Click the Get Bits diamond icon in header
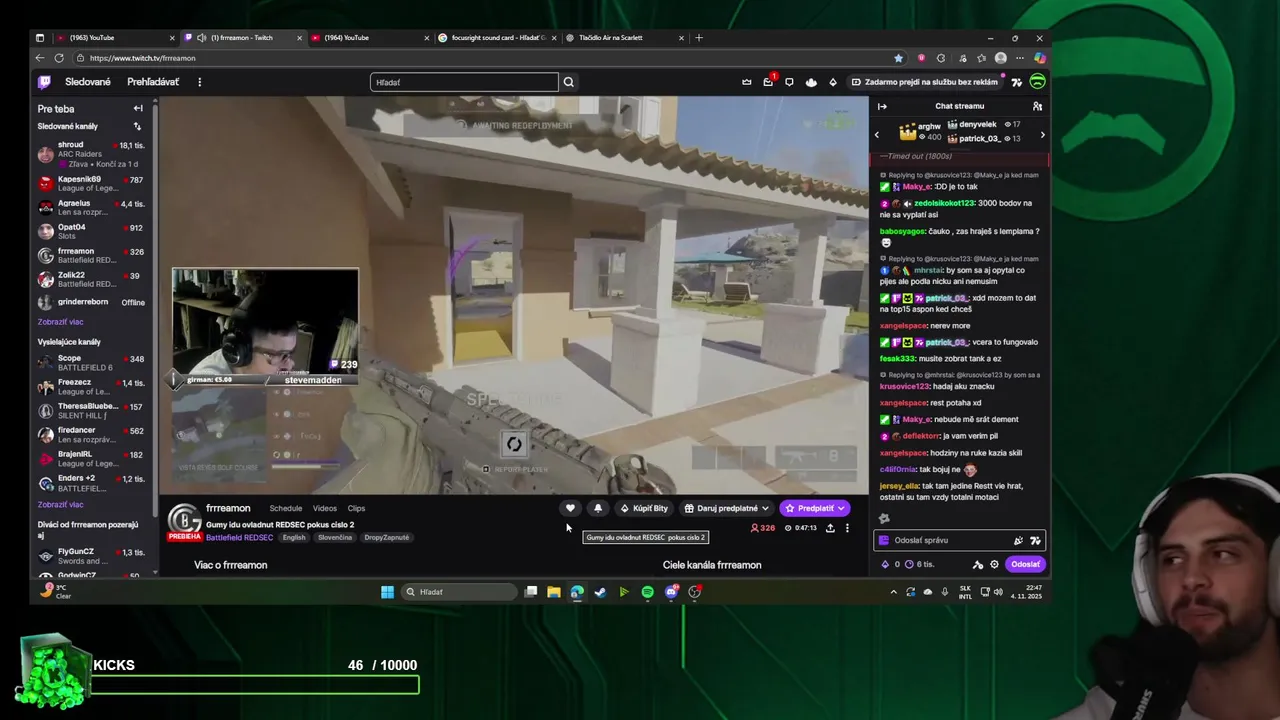Image resolution: width=1280 pixels, height=720 pixels. pos(833,82)
